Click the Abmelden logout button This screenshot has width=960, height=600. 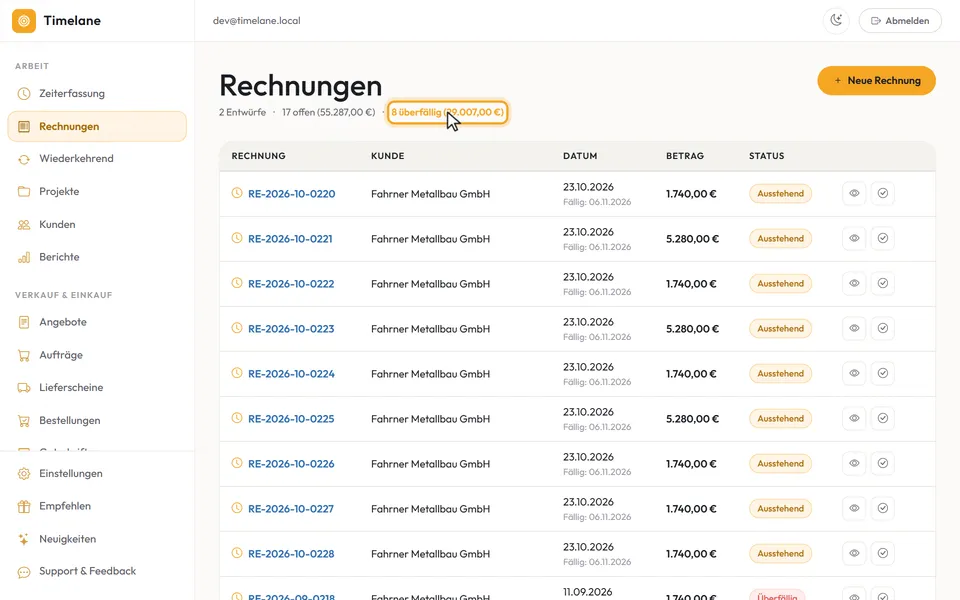tap(900, 21)
